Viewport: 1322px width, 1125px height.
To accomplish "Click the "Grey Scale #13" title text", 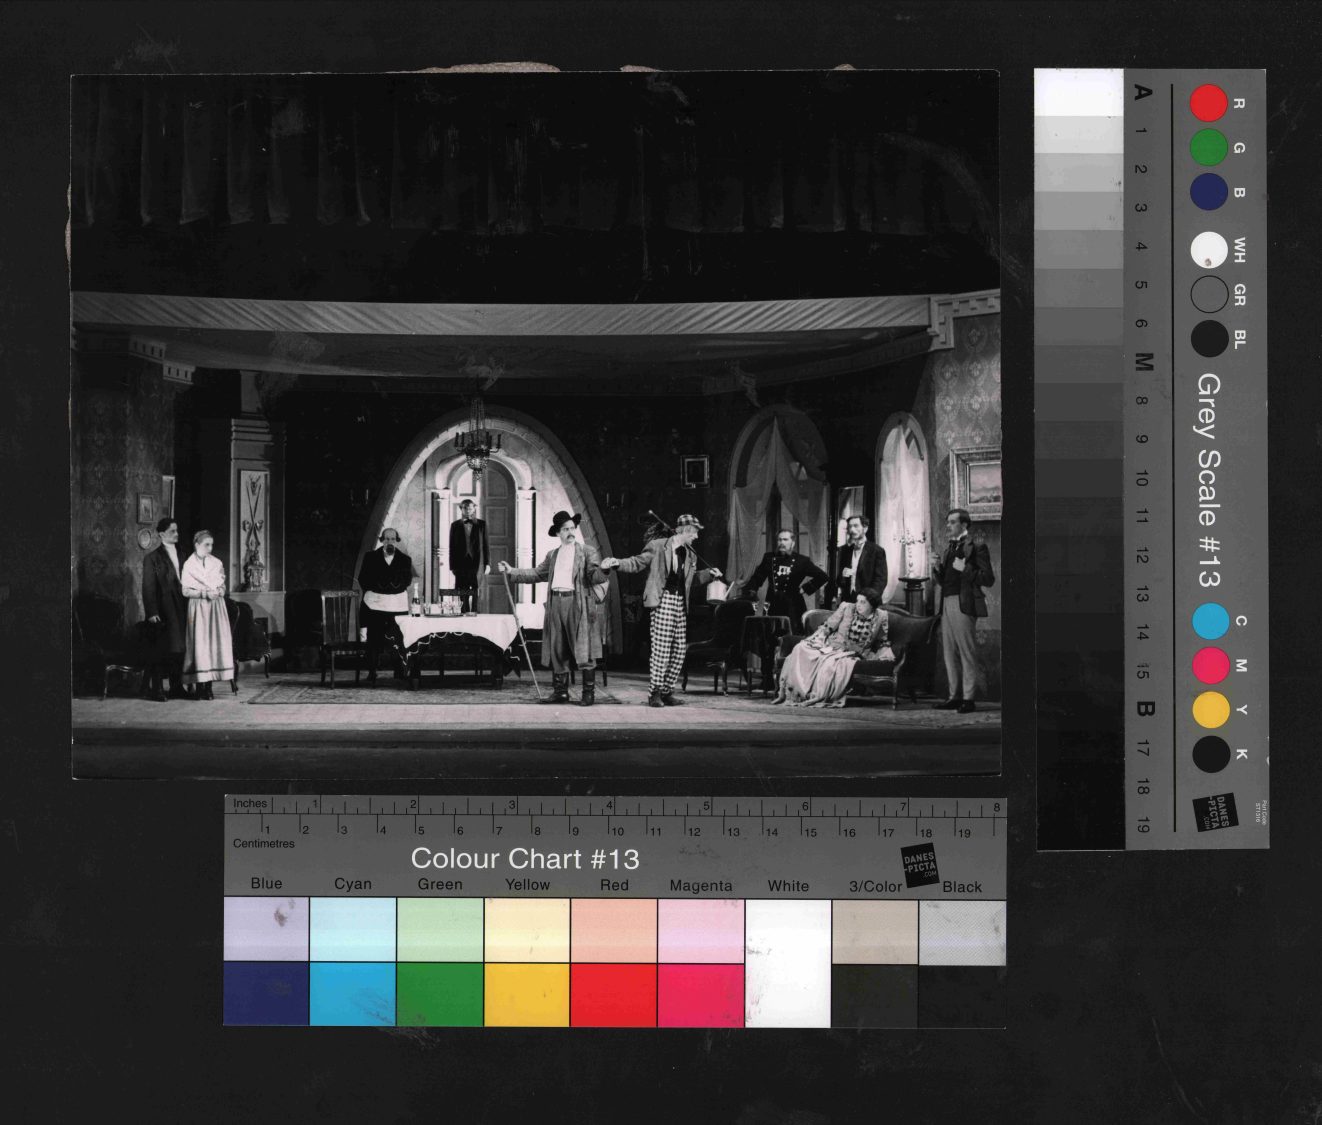I will [x=1209, y=481].
